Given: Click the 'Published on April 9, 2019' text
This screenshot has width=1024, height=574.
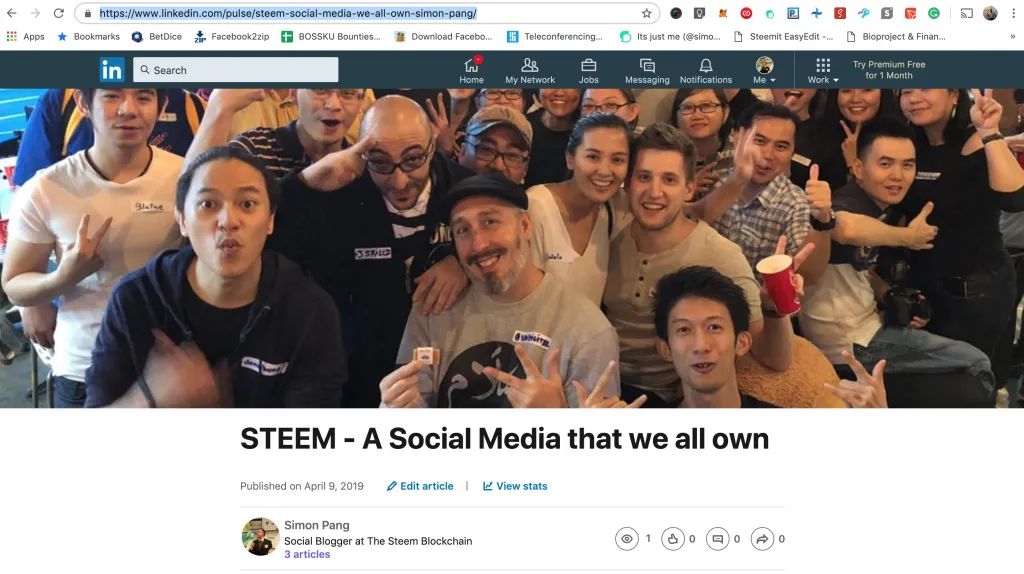Looking at the screenshot, I should pyautogui.click(x=302, y=486).
